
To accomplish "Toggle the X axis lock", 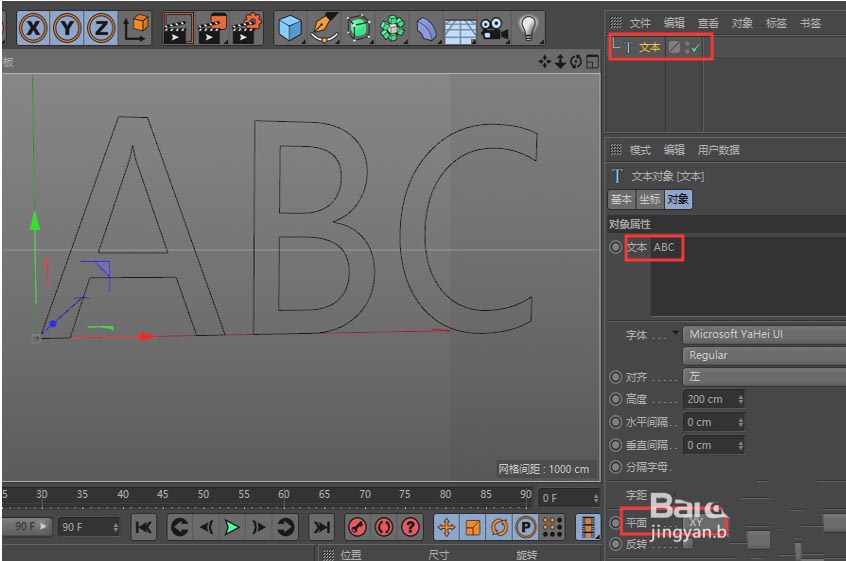I will 34,28.
